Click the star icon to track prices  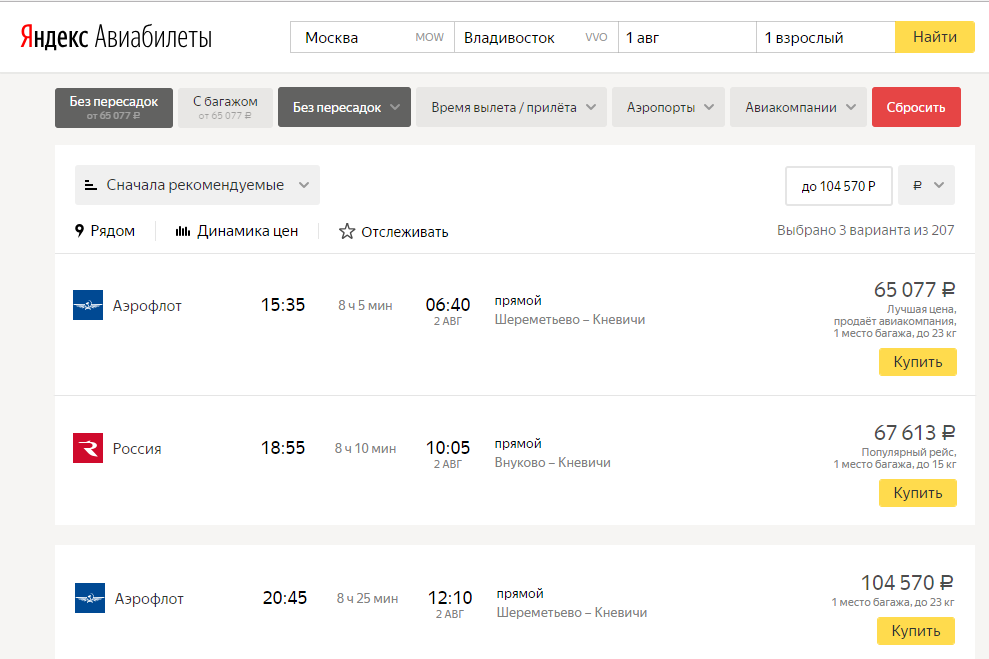(x=347, y=231)
